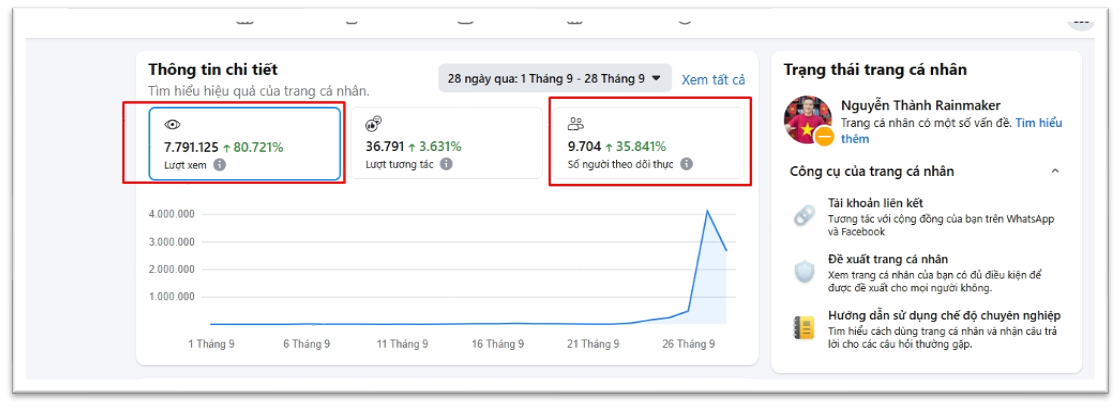Click info icon next to Lượt xem
This screenshot has height=408, width=1120.
220,165
